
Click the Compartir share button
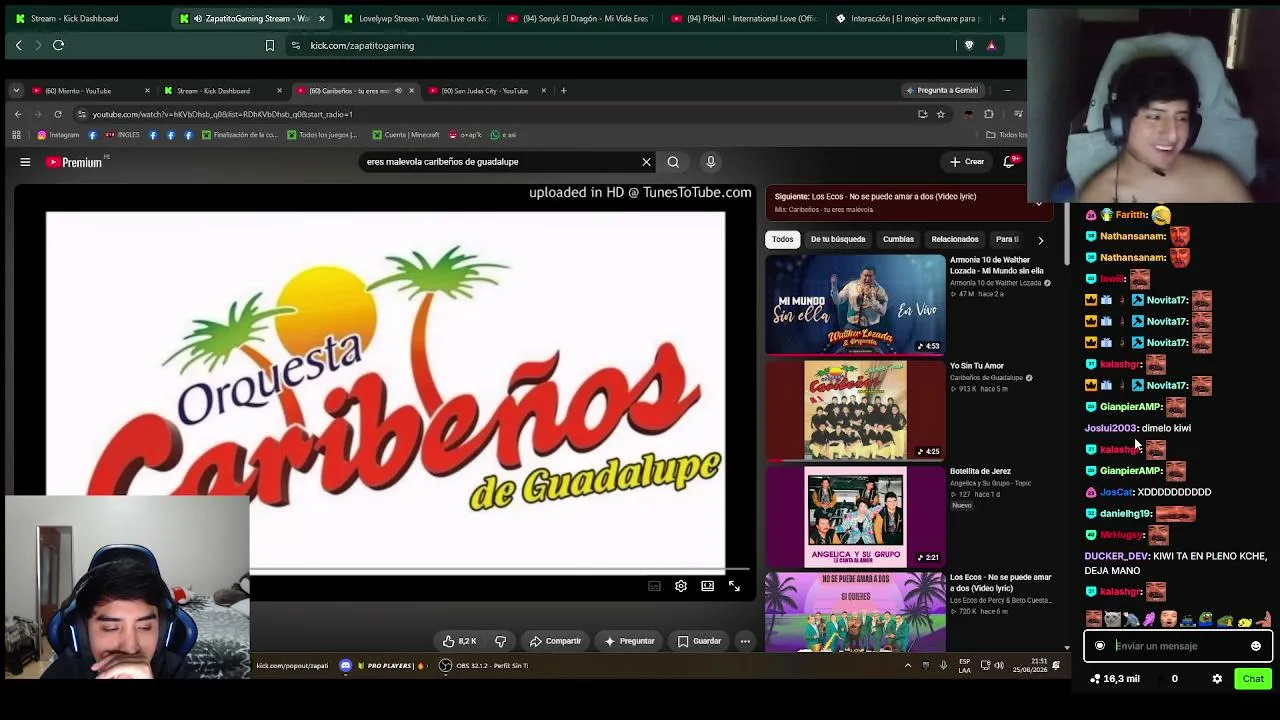point(556,641)
